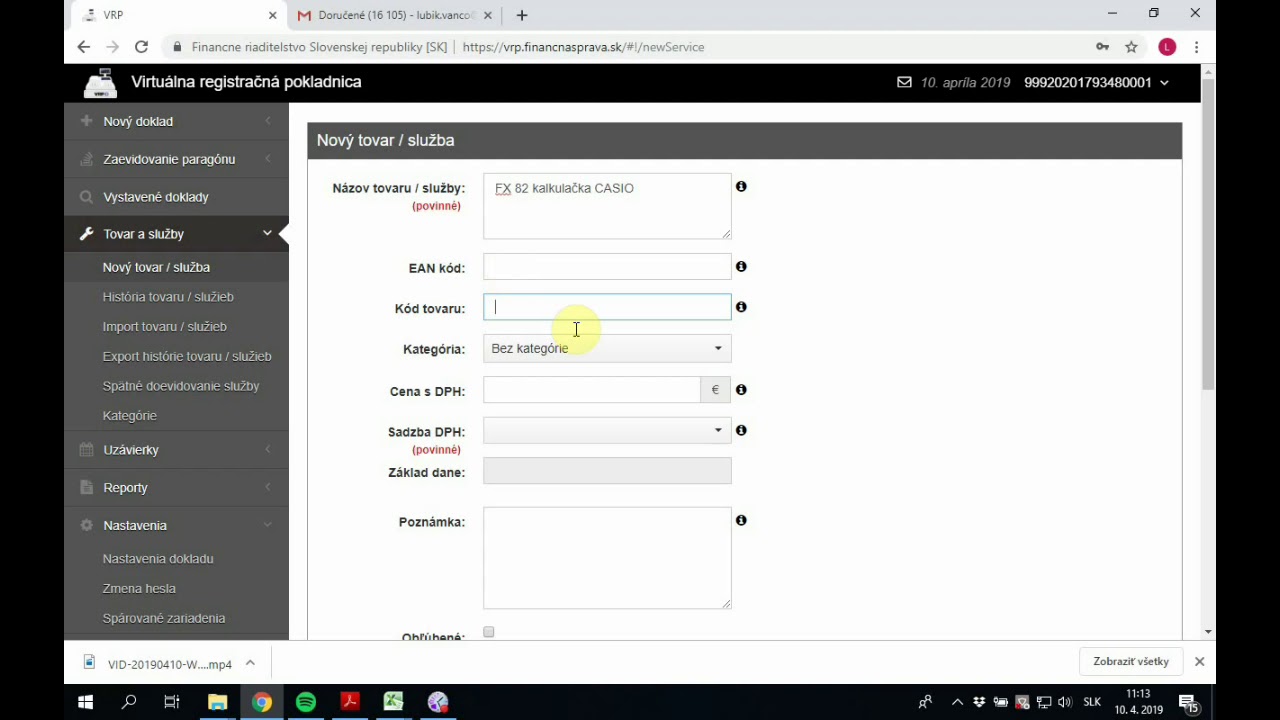The width and height of the screenshot is (1280, 720).
Task: Click into the Cena s DPH input field
Action: point(591,390)
